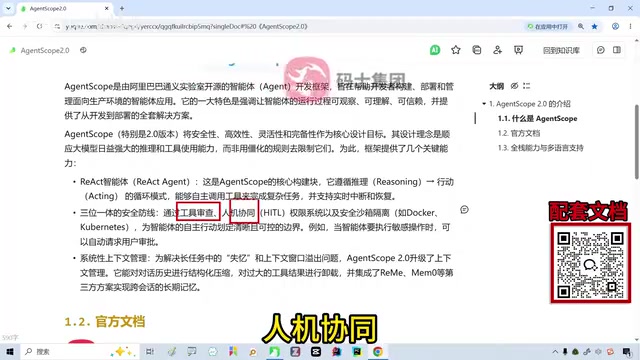The width and height of the screenshot is (640, 360).
Task: Click the comment icon beside the 三位一体 paragraph
Action: [464, 210]
